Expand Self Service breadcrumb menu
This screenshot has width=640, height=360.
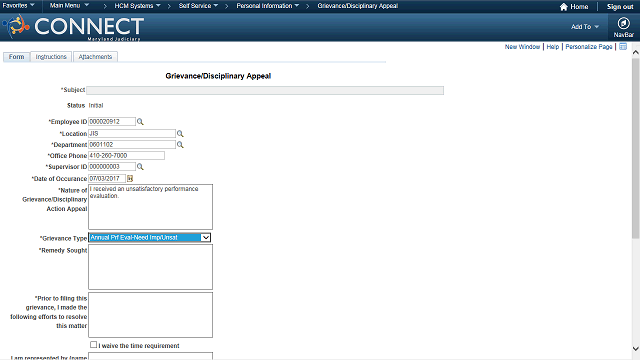[198, 6]
